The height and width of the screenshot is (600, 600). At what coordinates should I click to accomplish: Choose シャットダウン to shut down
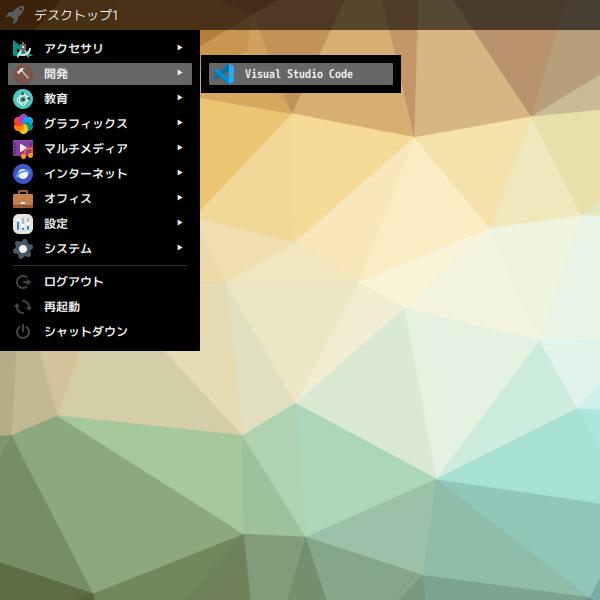[x=100, y=332]
